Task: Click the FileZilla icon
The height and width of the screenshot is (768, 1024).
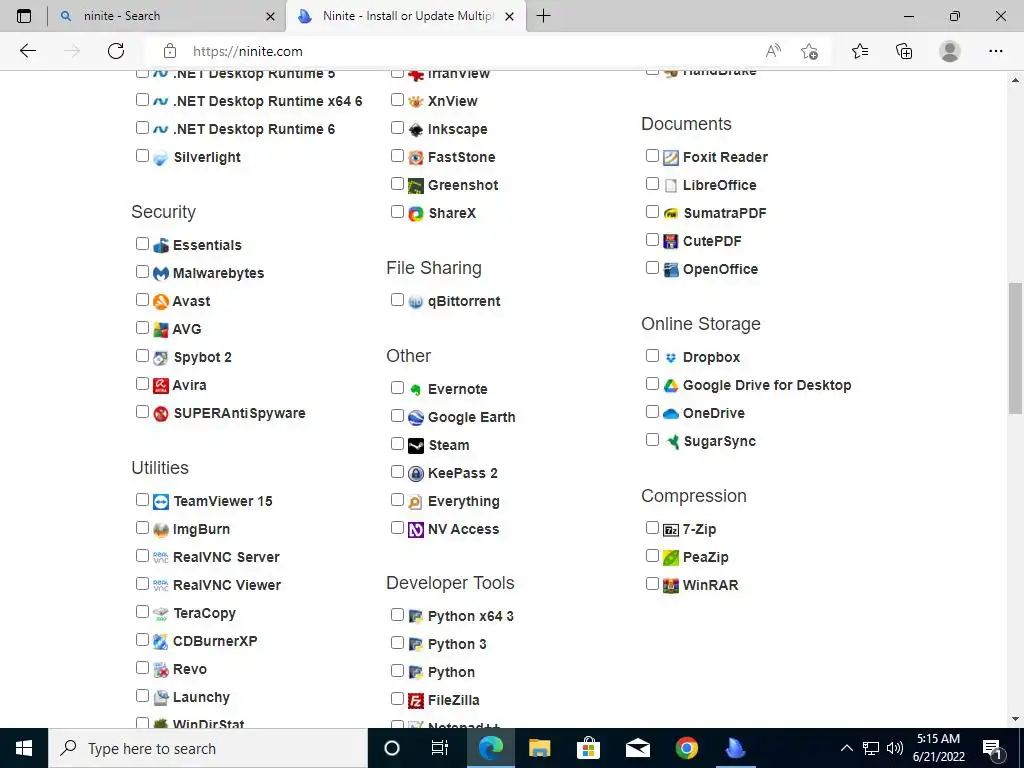Action: click(416, 701)
